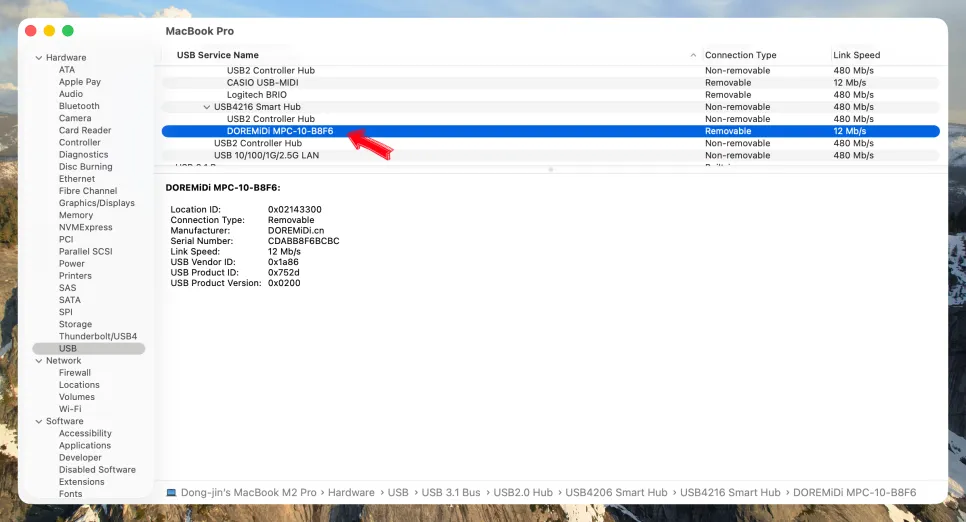Select the CASIO USB-MIDI device row
966x522 pixels.
click(x=551, y=83)
